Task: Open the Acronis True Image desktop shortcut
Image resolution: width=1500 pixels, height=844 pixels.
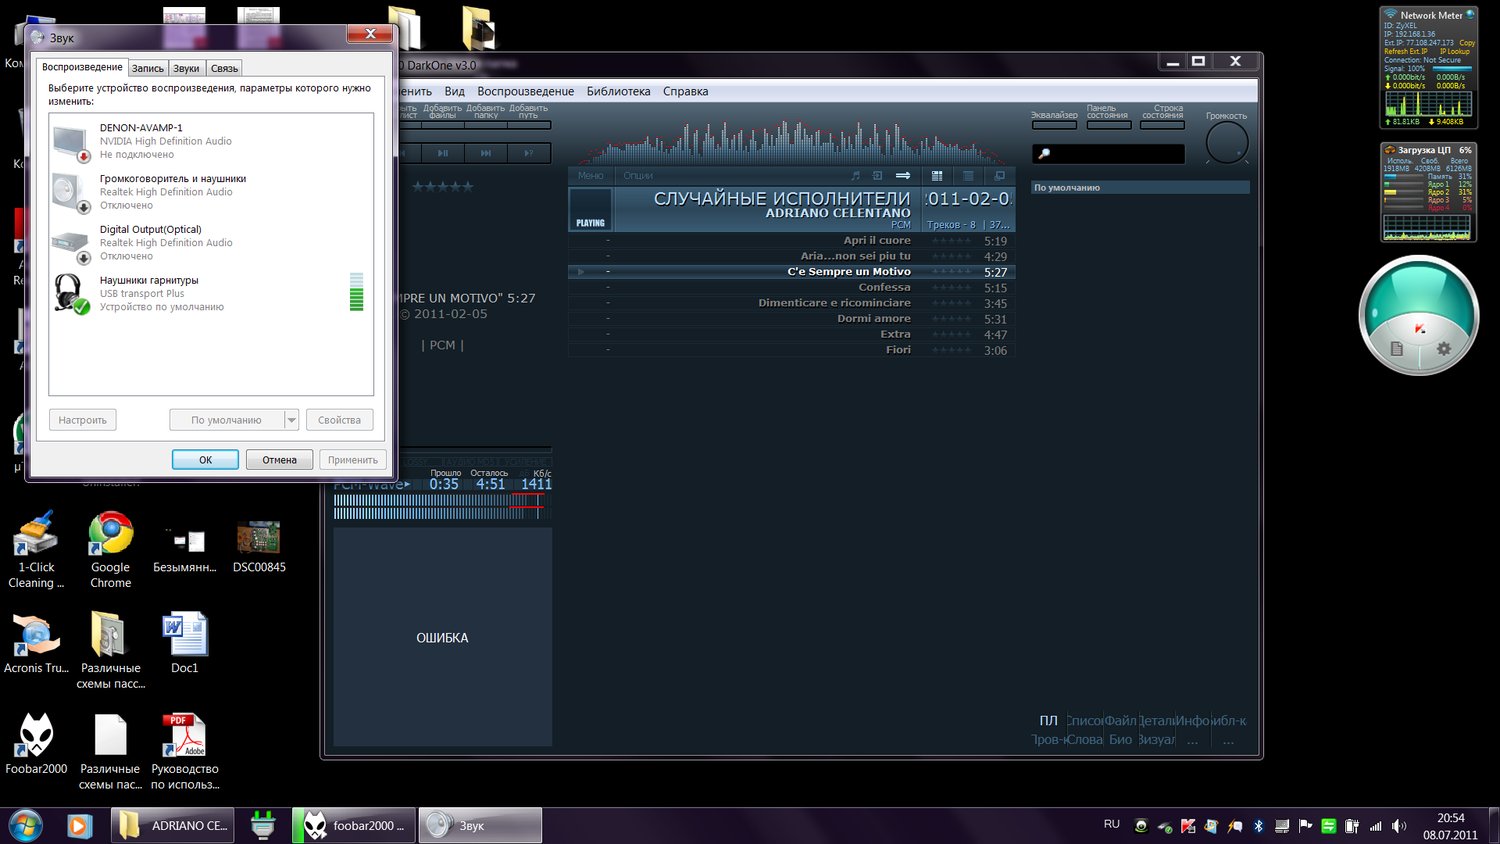Action: [36, 642]
